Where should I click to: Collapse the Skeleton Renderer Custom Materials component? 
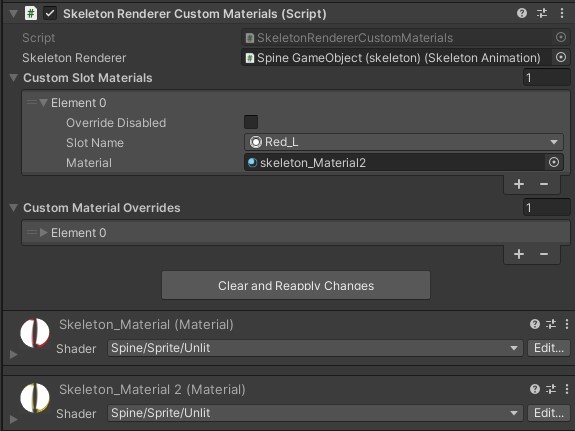[14, 14]
